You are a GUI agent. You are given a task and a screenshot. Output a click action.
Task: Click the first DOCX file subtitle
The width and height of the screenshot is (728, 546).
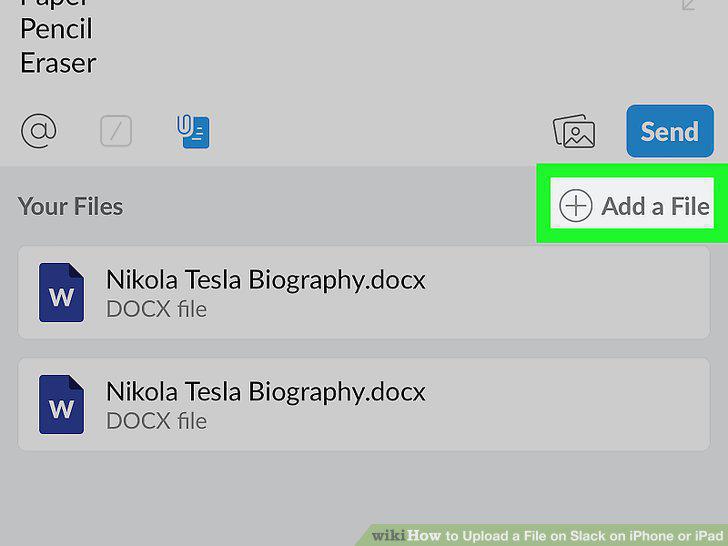pyautogui.click(x=156, y=309)
